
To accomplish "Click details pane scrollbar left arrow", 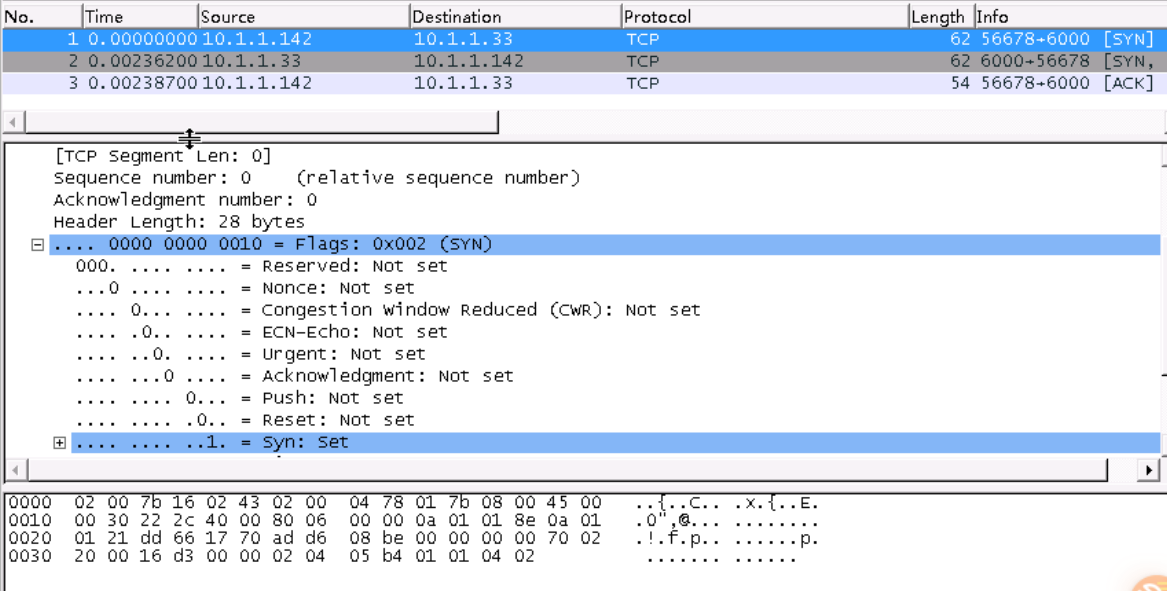I will click(x=12, y=470).
